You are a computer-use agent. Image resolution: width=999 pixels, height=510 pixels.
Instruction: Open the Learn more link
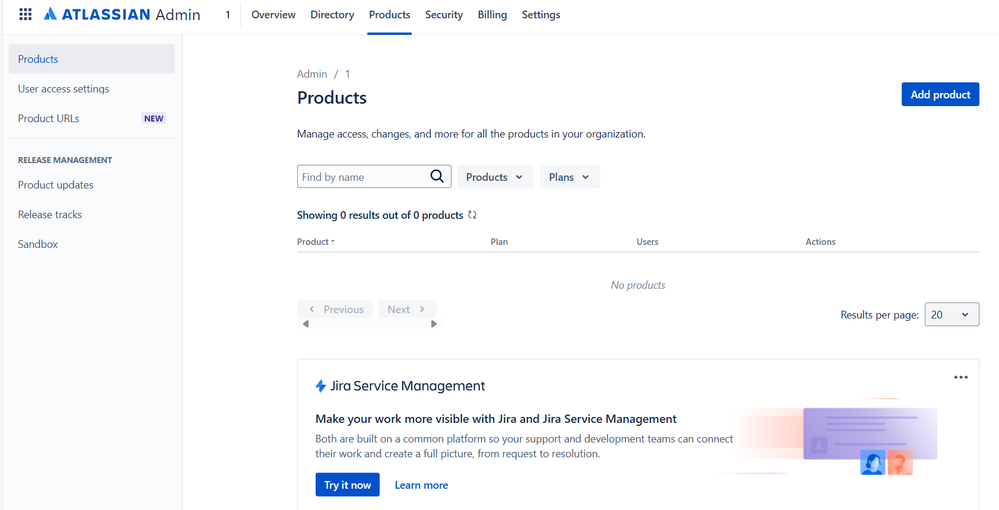(421, 485)
